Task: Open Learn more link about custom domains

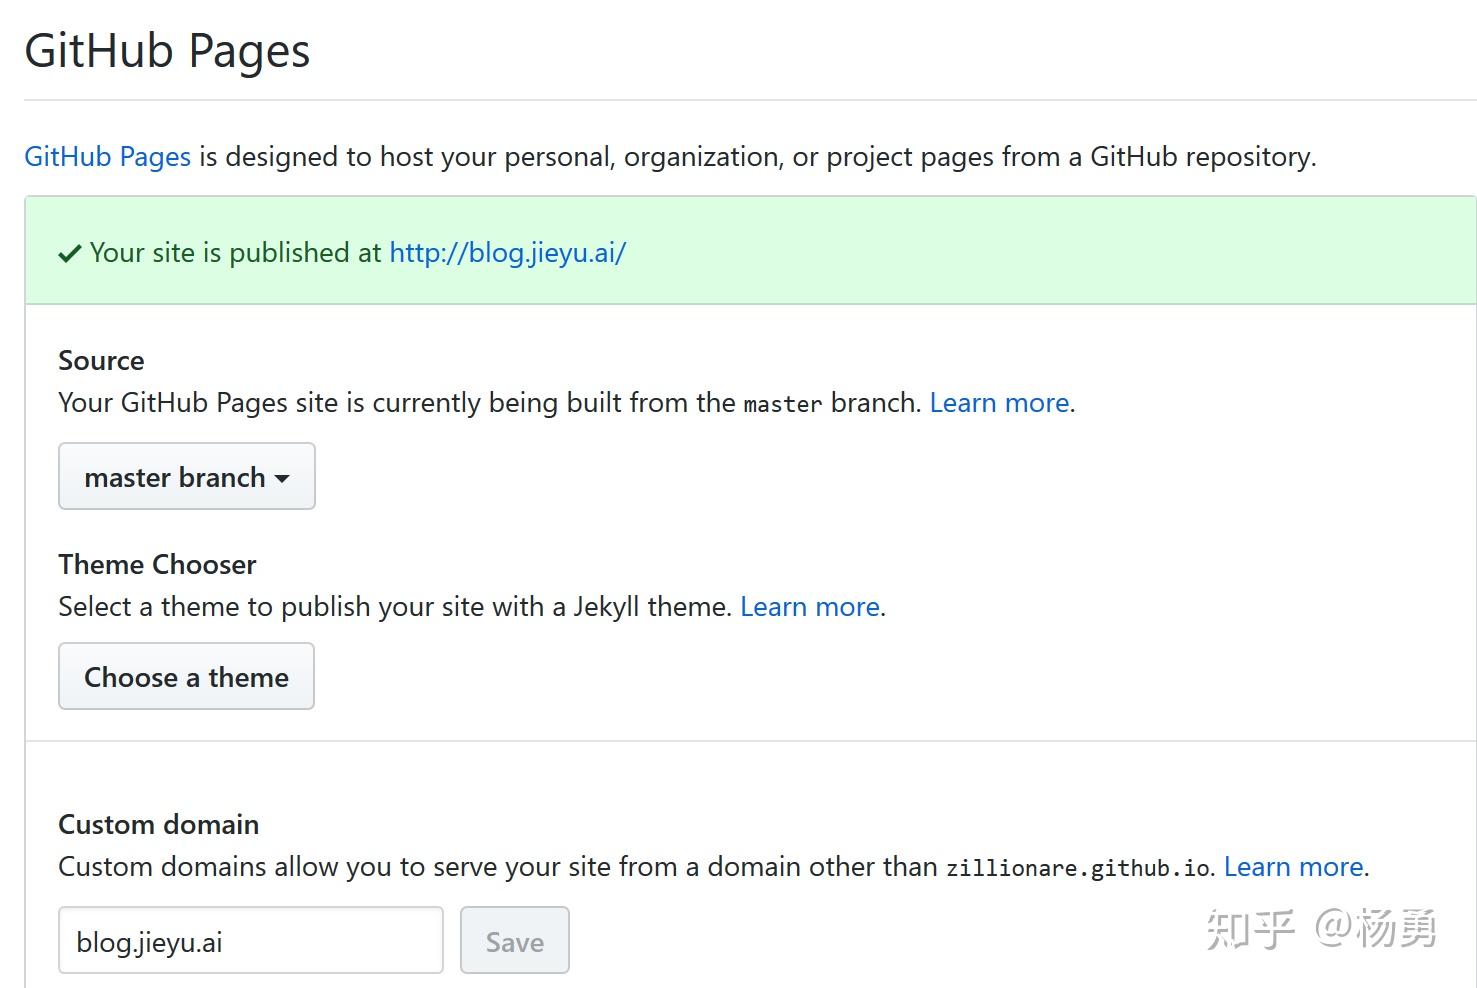Action: point(1293,867)
